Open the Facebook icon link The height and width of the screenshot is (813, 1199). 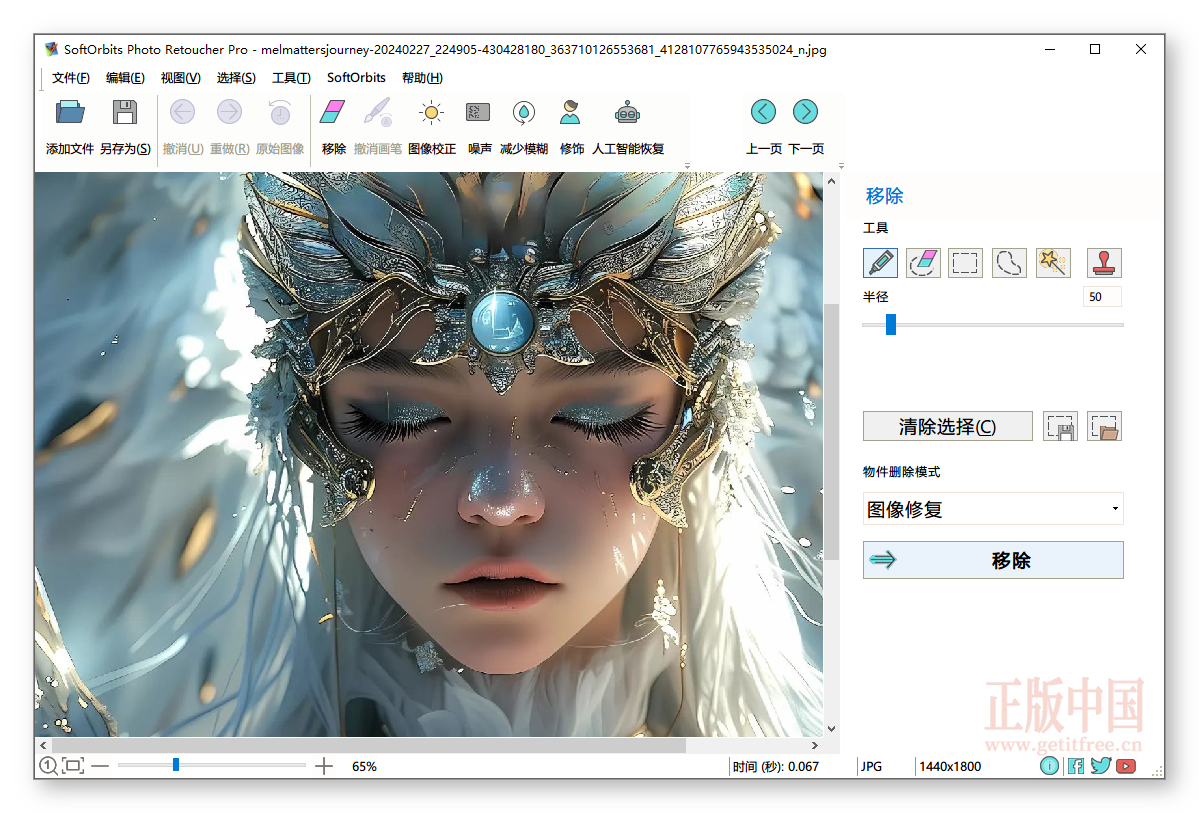(x=1075, y=766)
